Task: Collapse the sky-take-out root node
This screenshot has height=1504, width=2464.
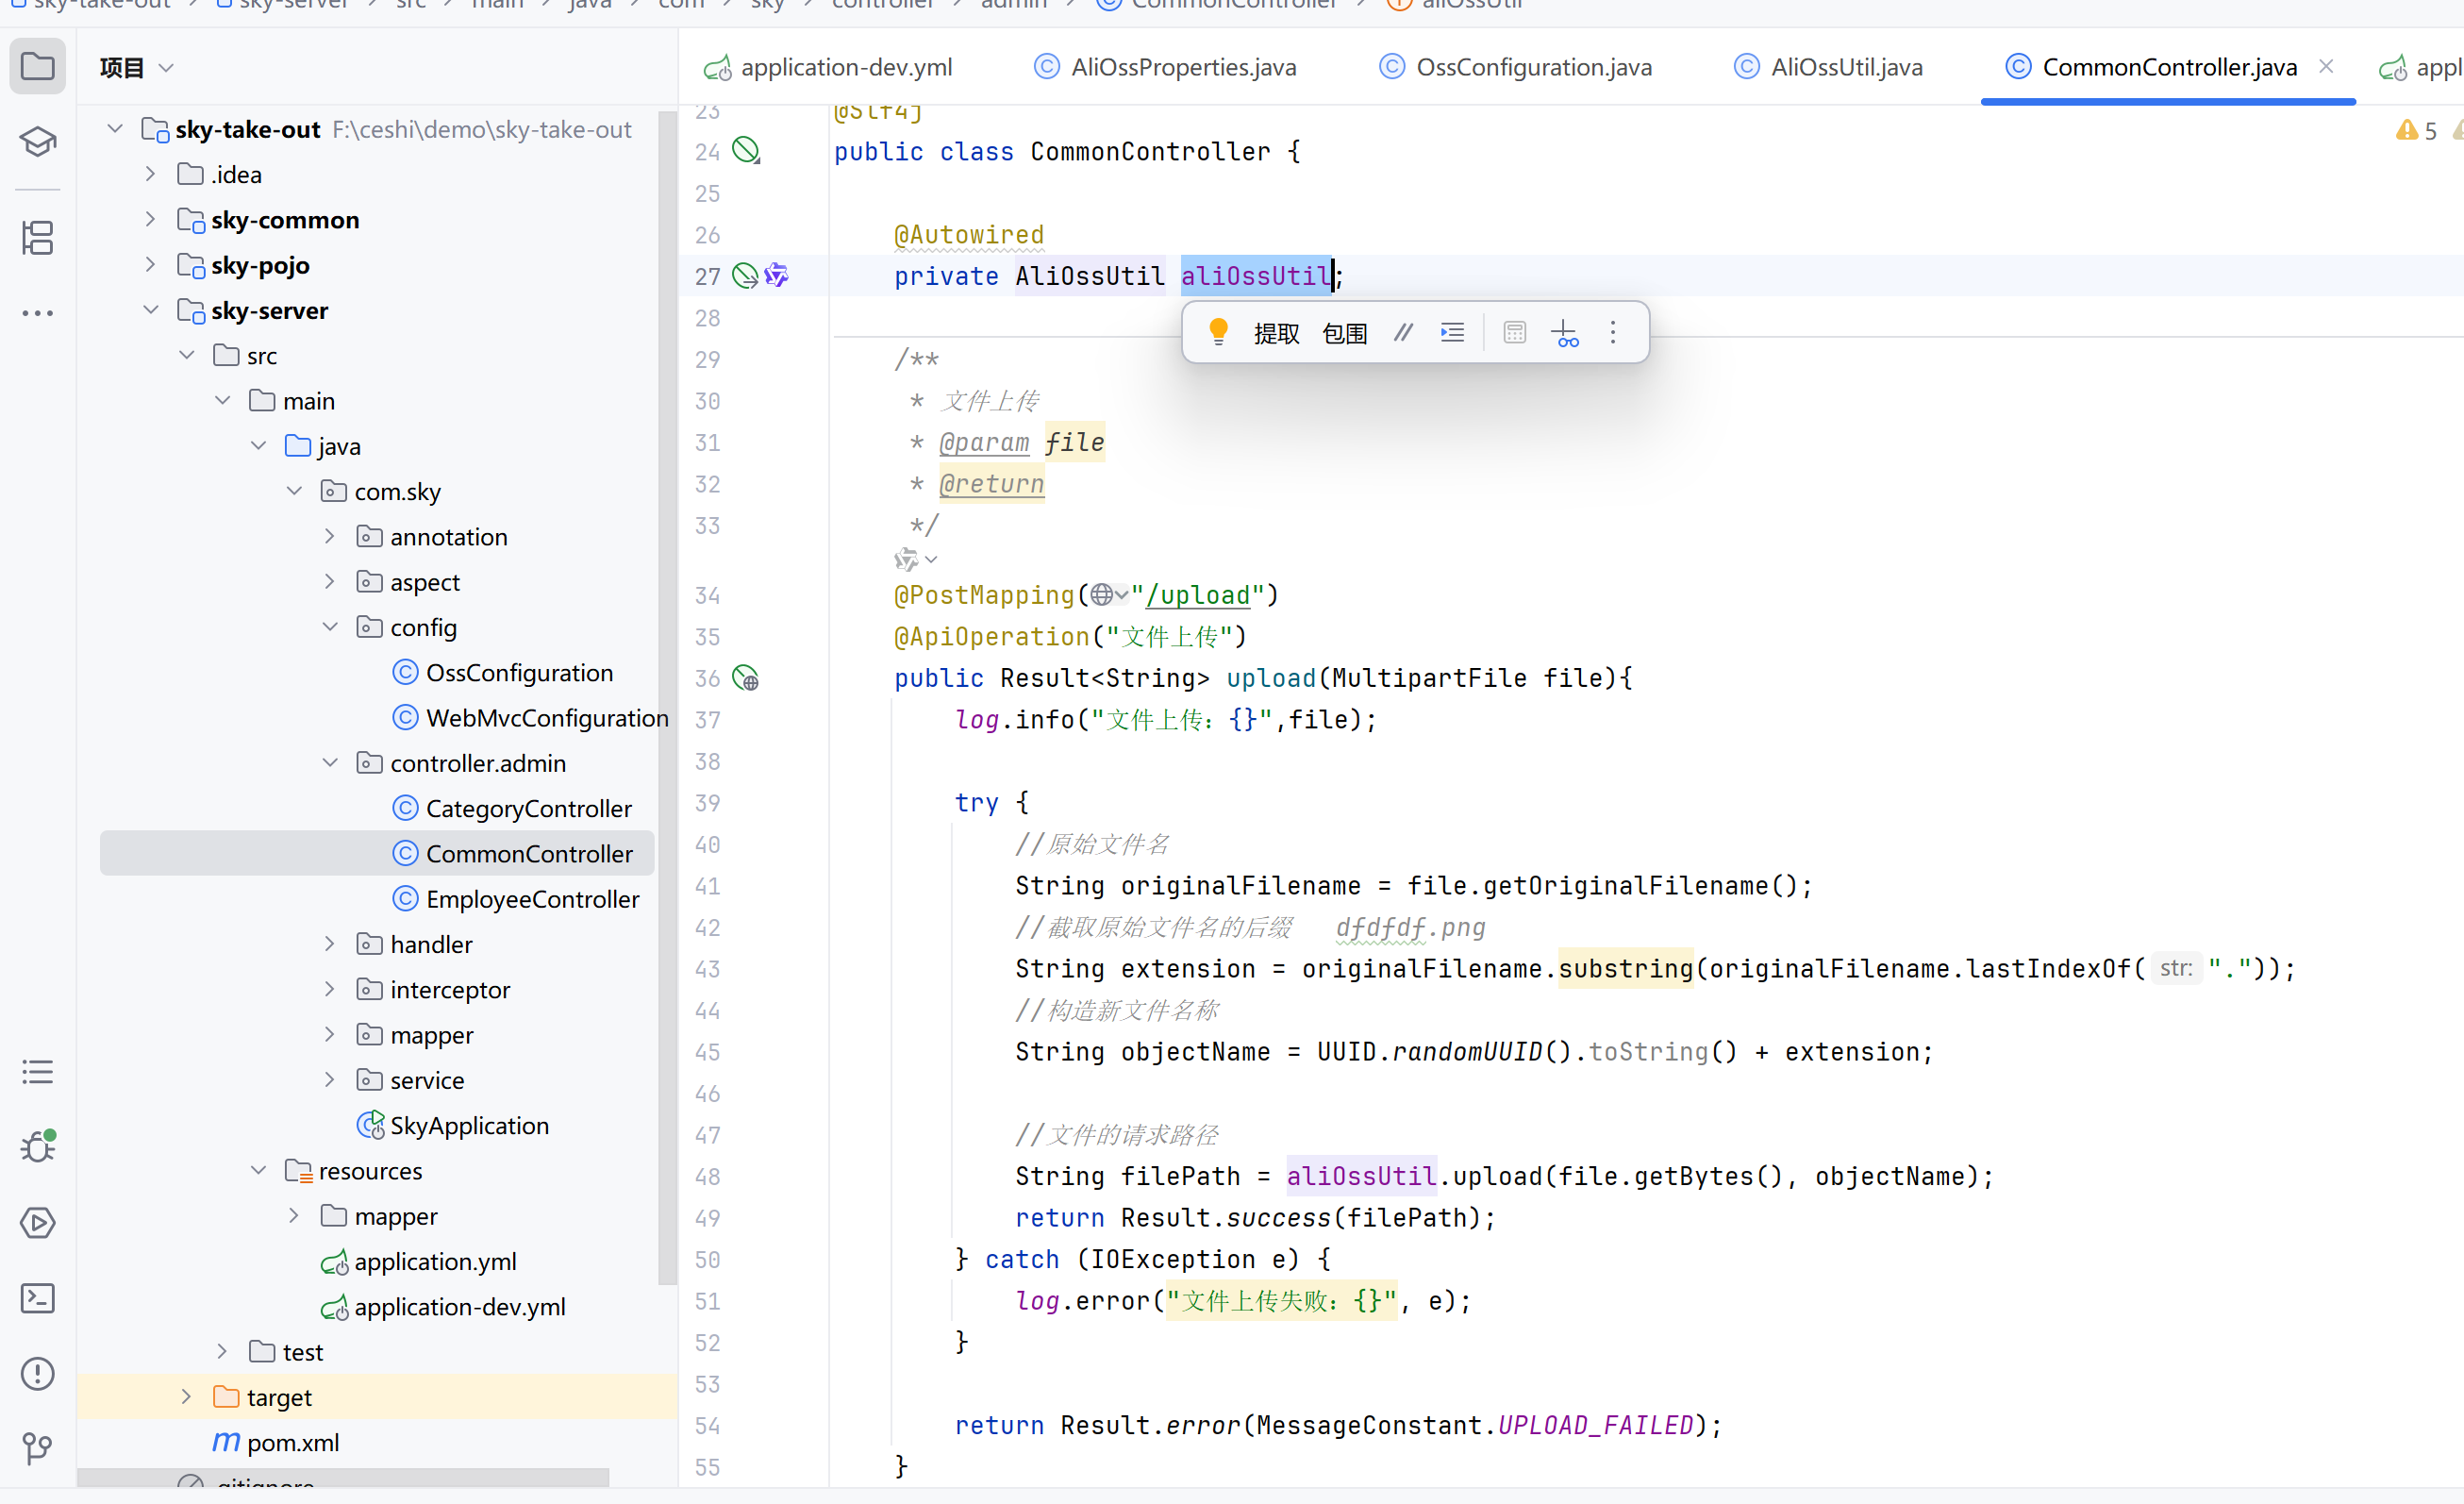Action: click(115, 129)
